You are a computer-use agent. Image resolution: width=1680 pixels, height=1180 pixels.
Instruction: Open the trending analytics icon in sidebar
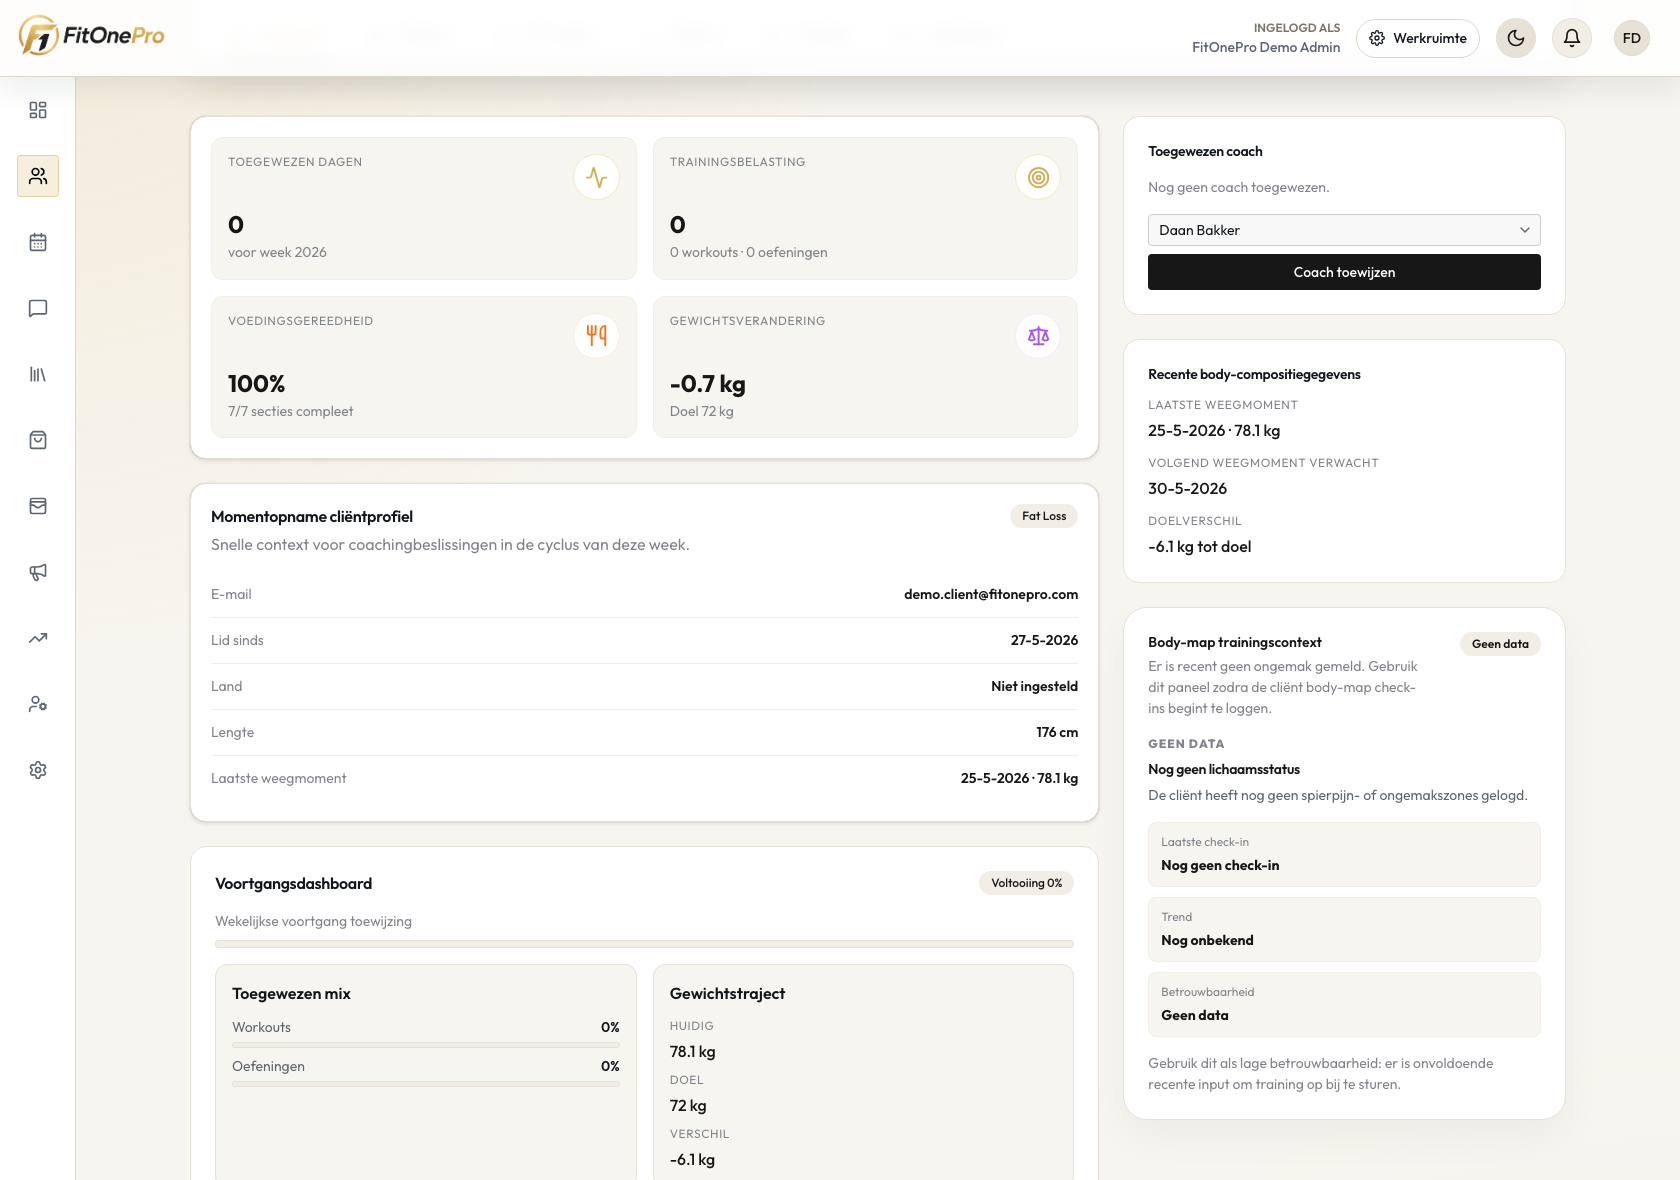(x=38, y=638)
